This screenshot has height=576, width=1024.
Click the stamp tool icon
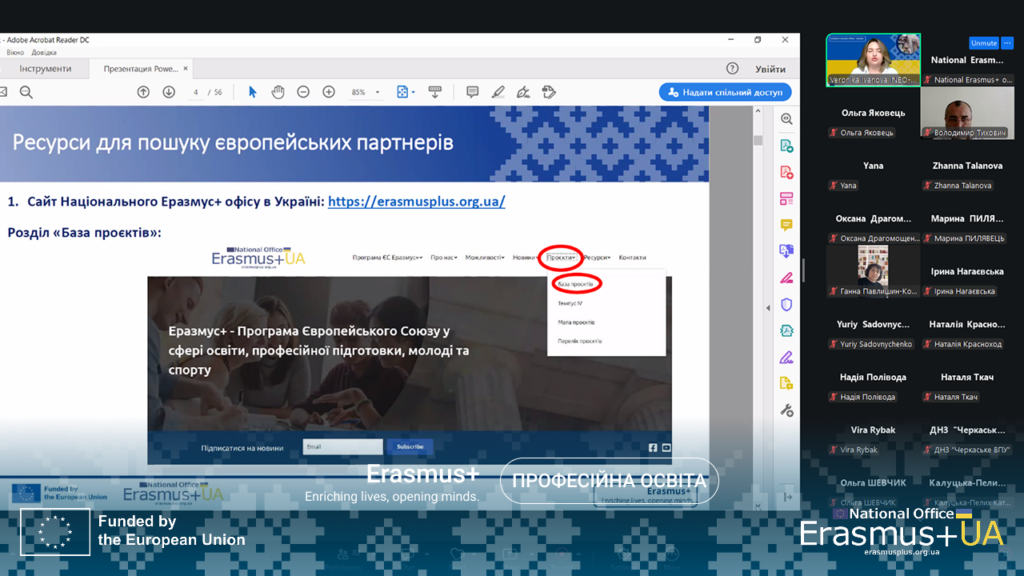point(549,92)
